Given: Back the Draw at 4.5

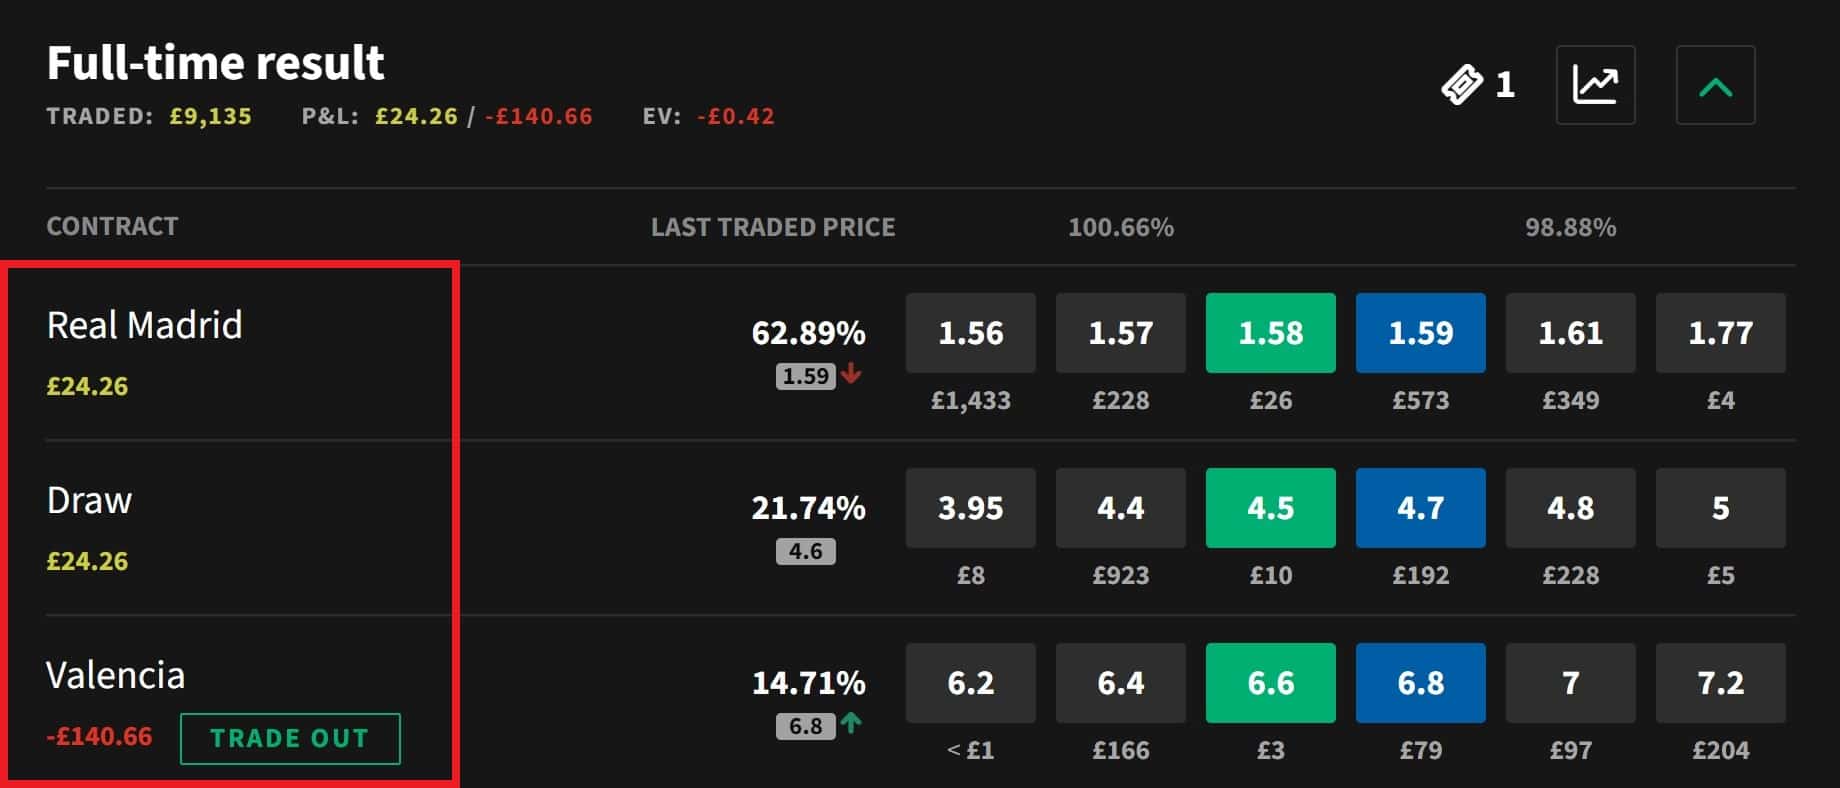Looking at the screenshot, I should pos(1270,508).
